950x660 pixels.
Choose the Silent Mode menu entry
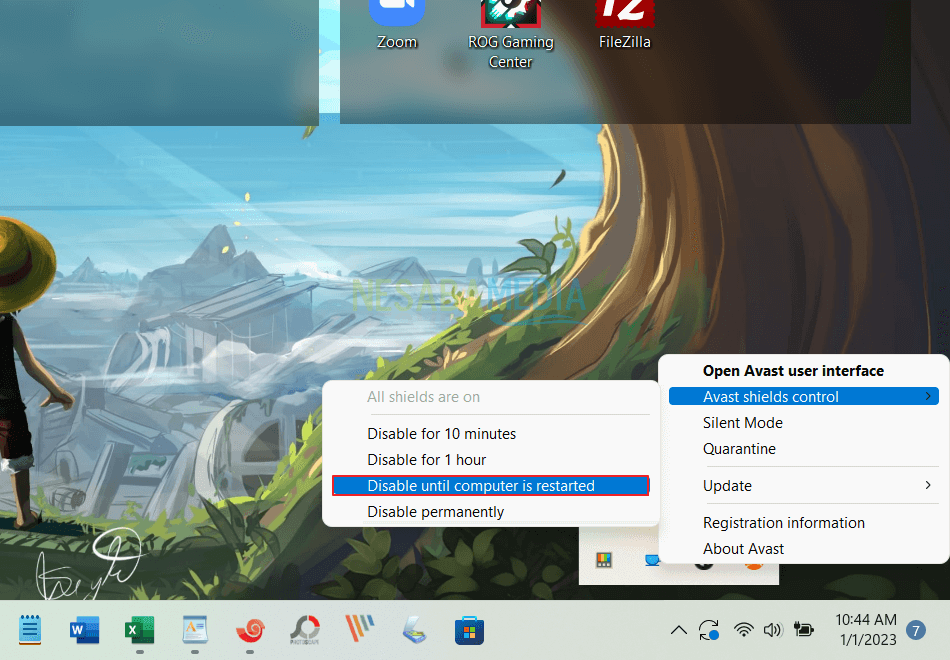coord(743,423)
